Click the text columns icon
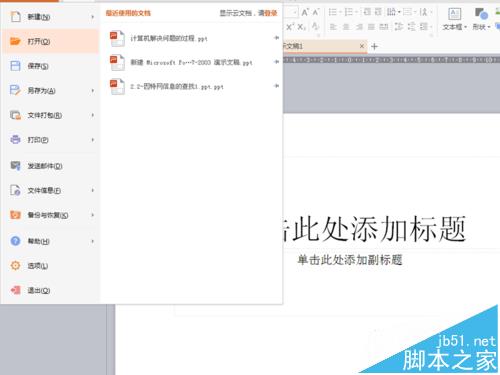The image size is (500, 375). (x=391, y=13)
